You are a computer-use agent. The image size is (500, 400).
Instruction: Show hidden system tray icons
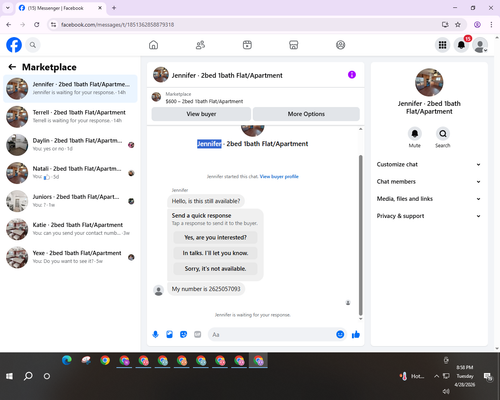[x=436, y=376]
